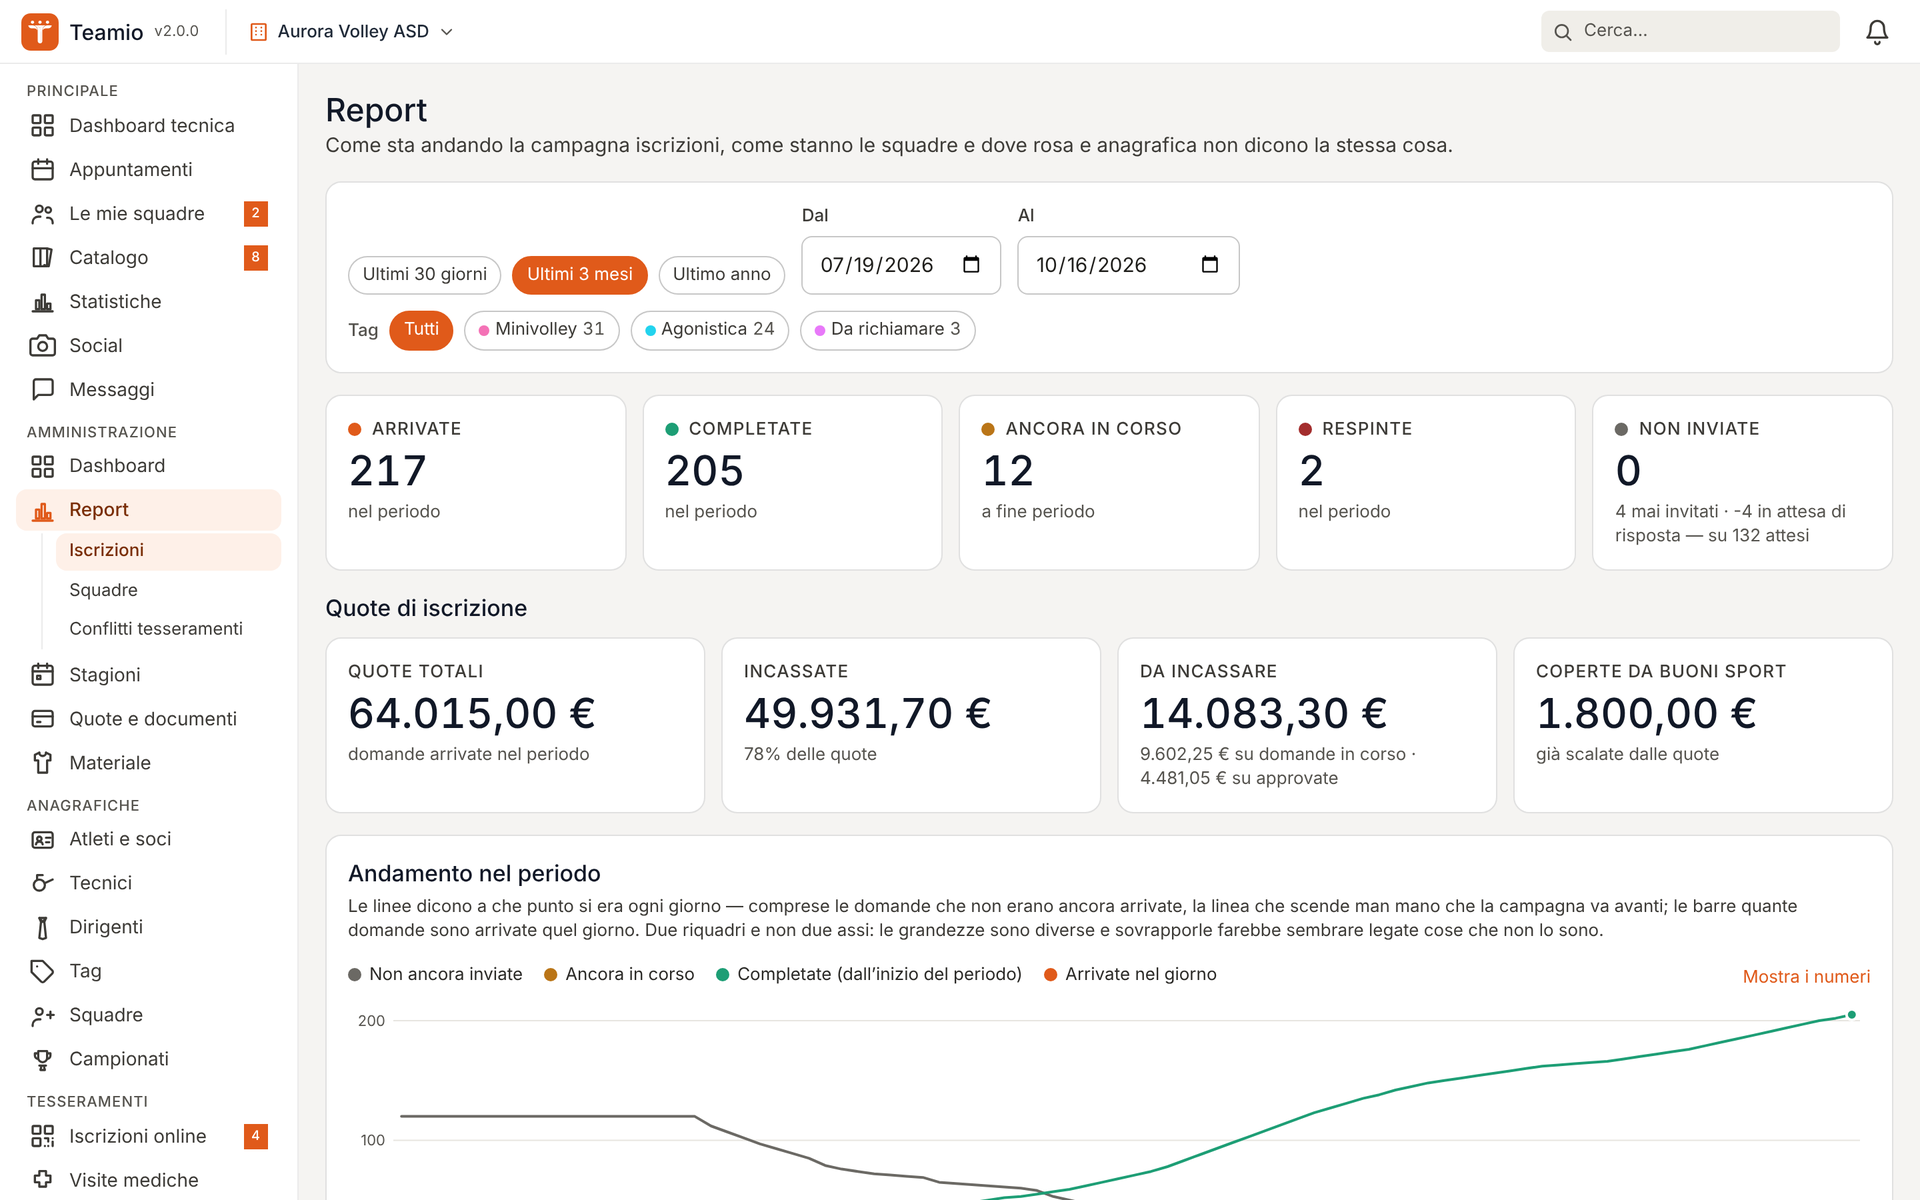Select the Ultimi 30 giorni range

(424, 275)
